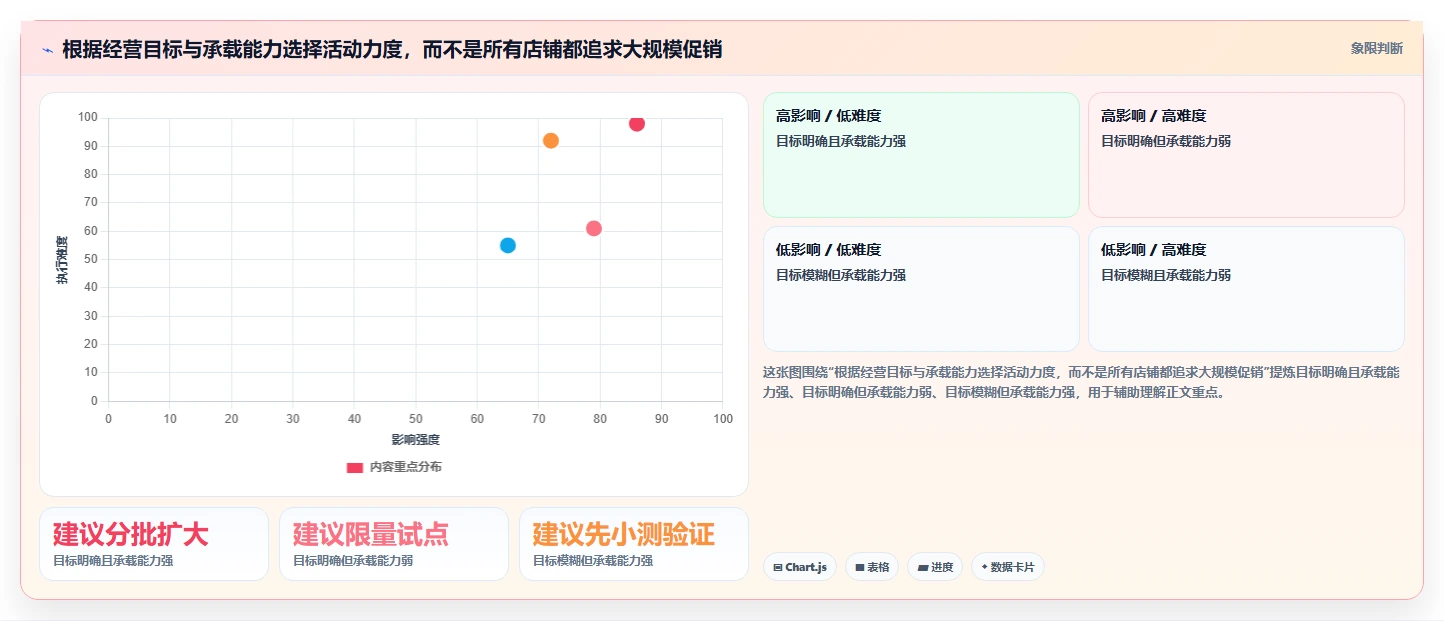Screen dimensions: 1444x621
Task: Open the 低影响 / 低难度 quadrant card
Action: click(x=921, y=289)
